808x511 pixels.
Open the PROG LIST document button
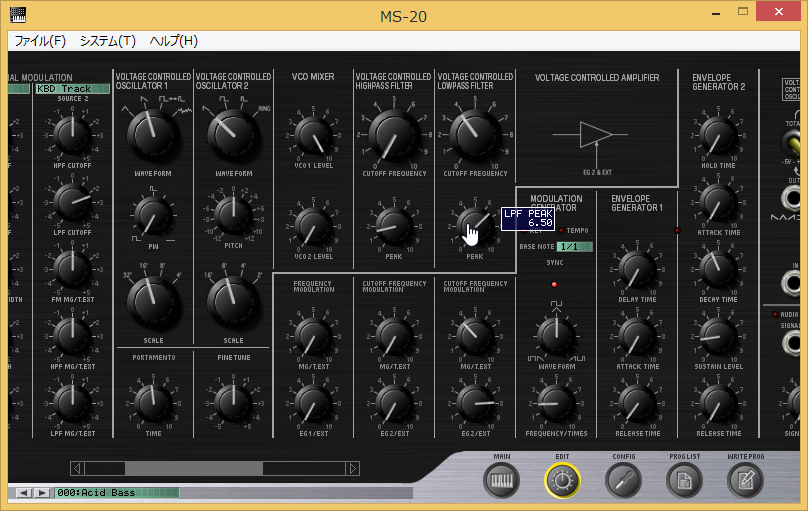684,481
